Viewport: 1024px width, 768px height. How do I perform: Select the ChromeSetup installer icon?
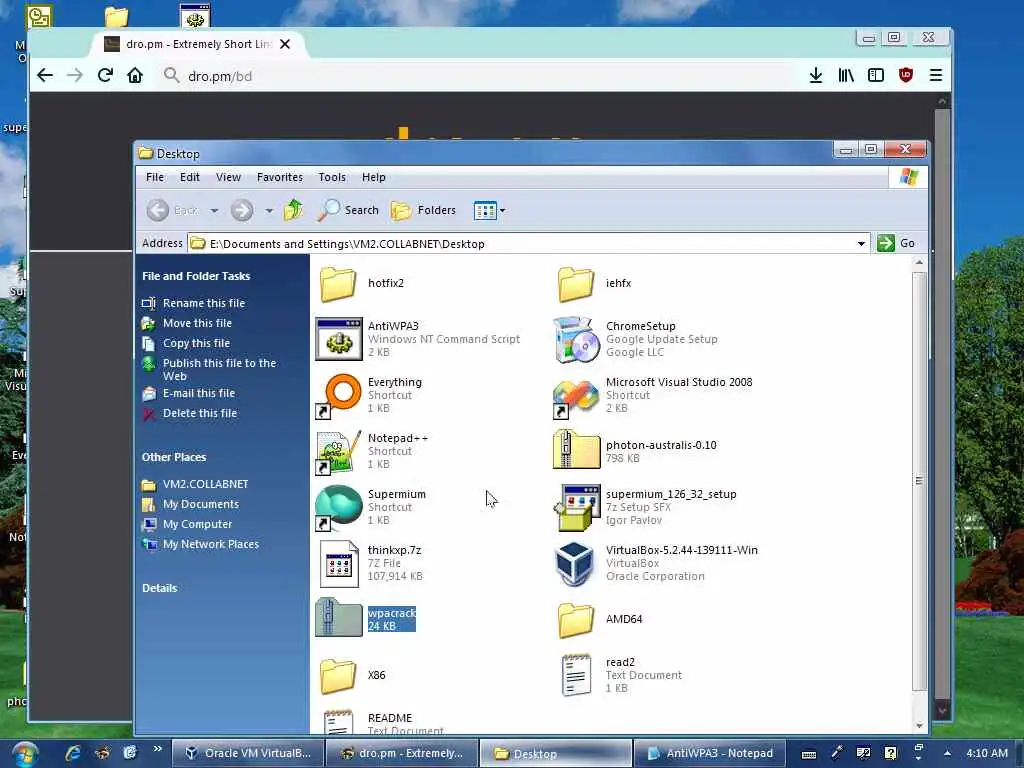tap(576, 339)
